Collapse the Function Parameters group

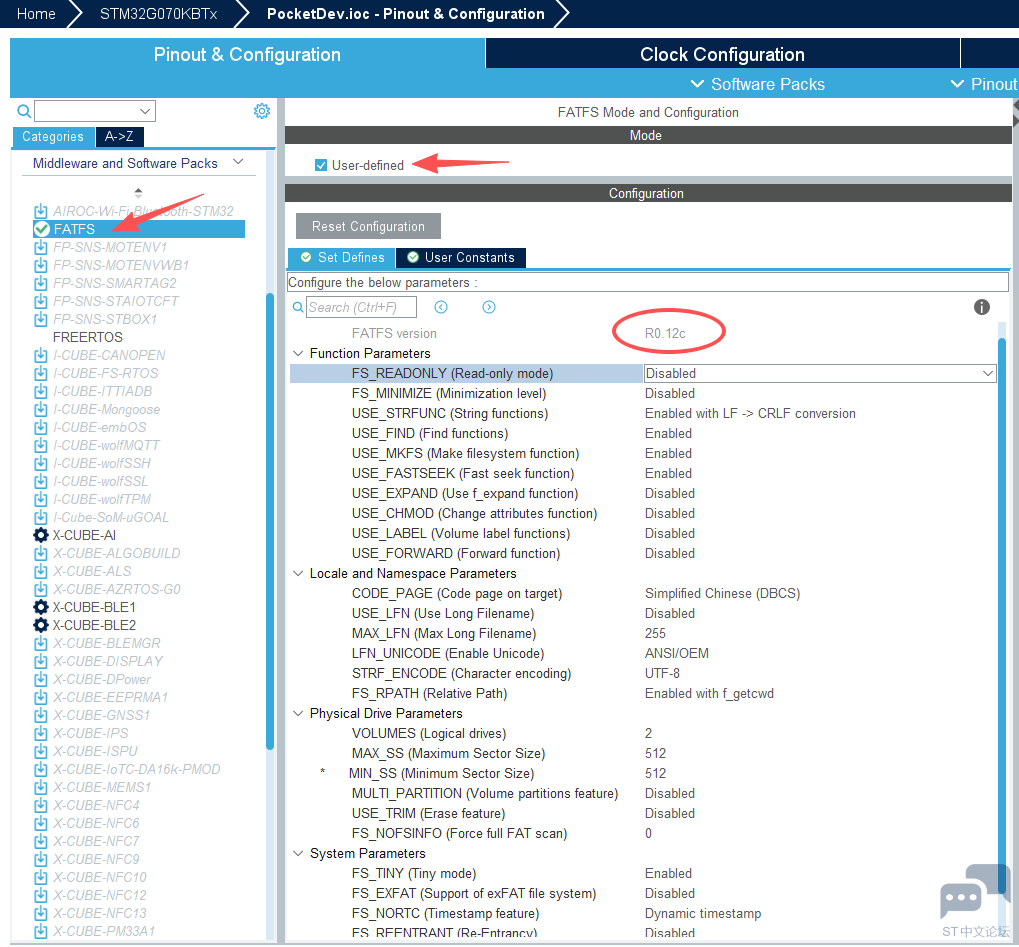tap(298, 354)
